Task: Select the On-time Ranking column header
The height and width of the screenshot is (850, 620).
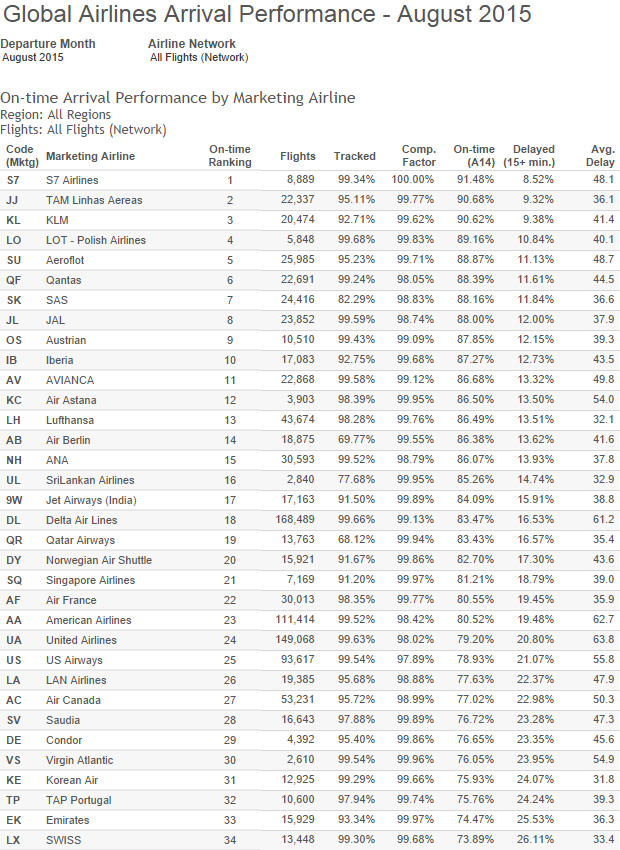Action: point(229,156)
